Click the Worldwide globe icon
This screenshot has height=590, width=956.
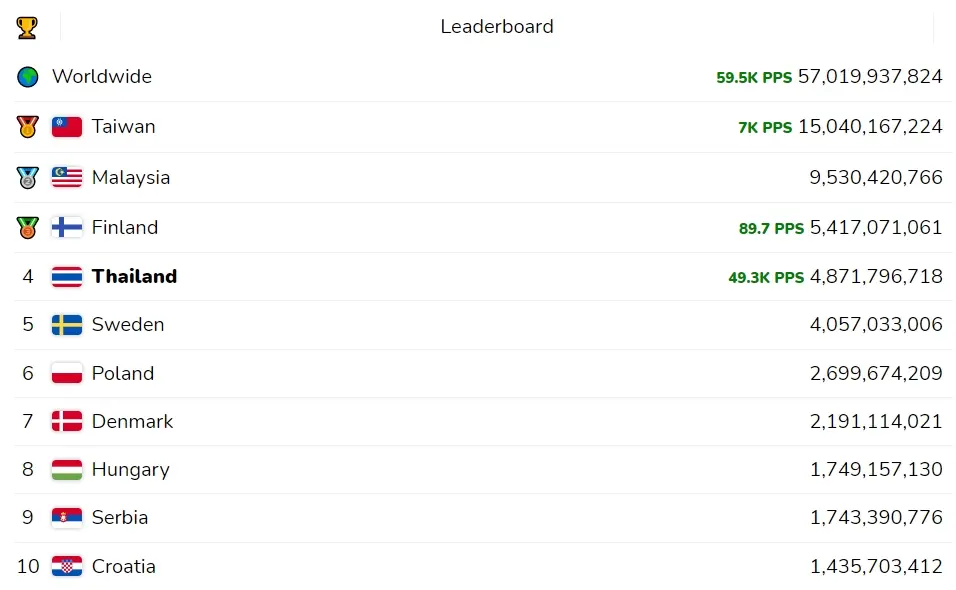click(27, 77)
